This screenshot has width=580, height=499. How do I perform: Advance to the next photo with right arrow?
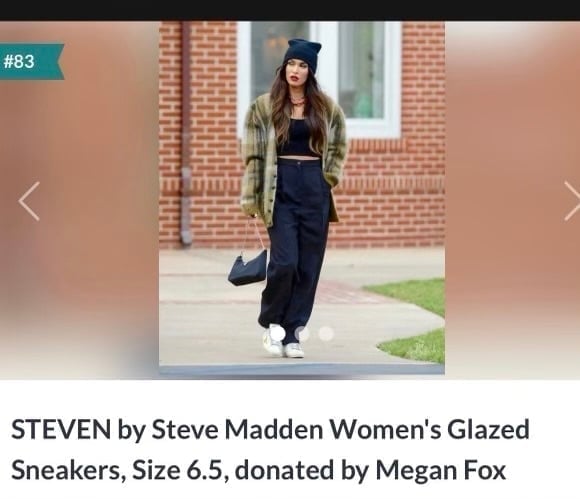(x=572, y=201)
